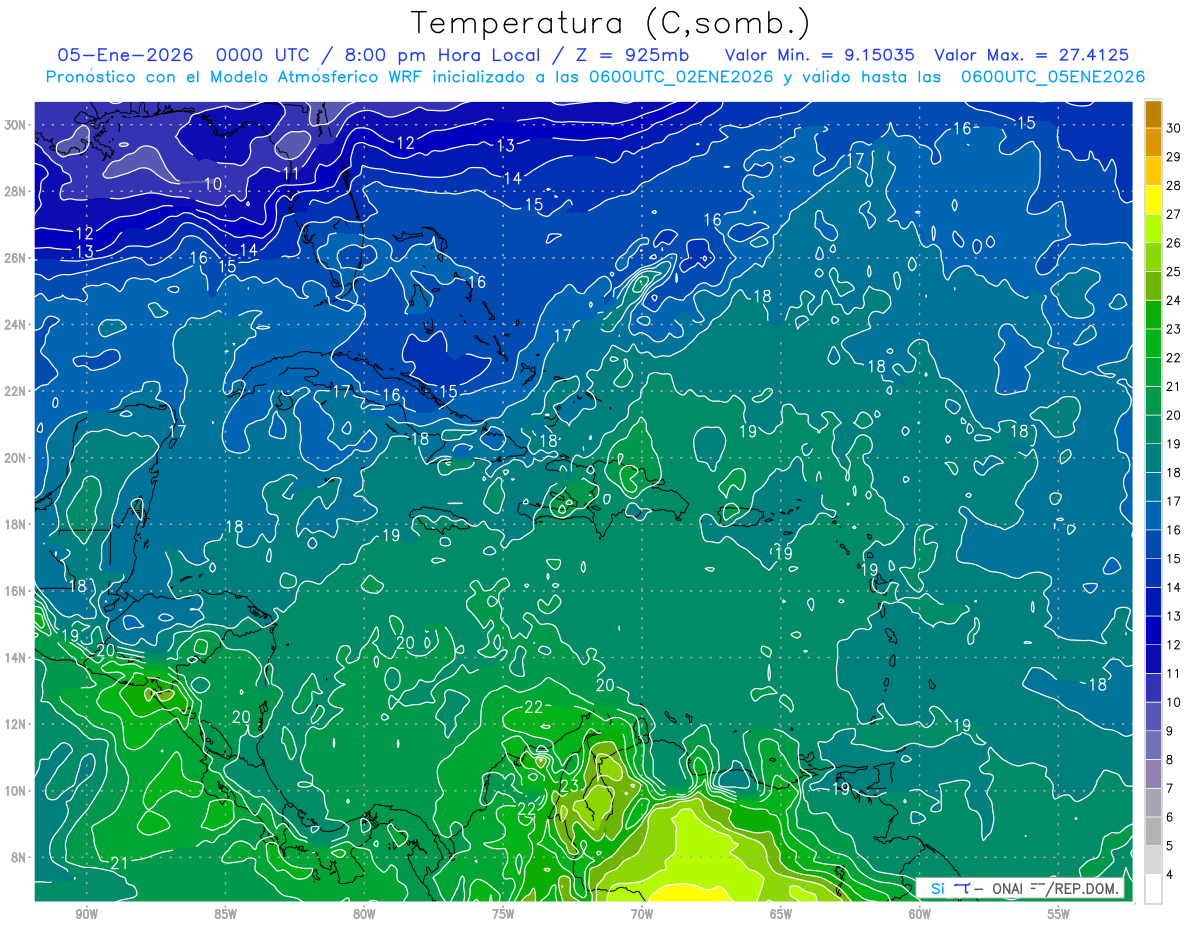Click the "8N" latitude axis label
The width and height of the screenshot is (1200, 927).
pyautogui.click(x=20, y=858)
